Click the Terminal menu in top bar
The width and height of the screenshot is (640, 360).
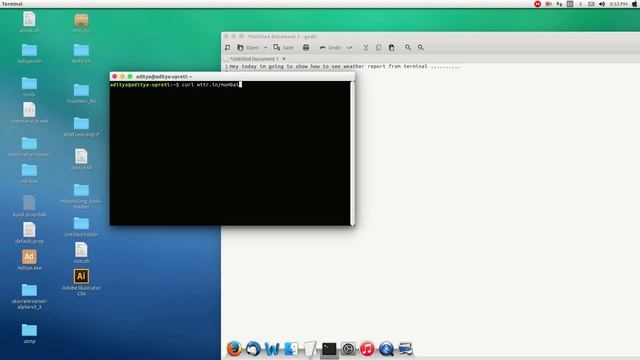click(x=12, y=4)
